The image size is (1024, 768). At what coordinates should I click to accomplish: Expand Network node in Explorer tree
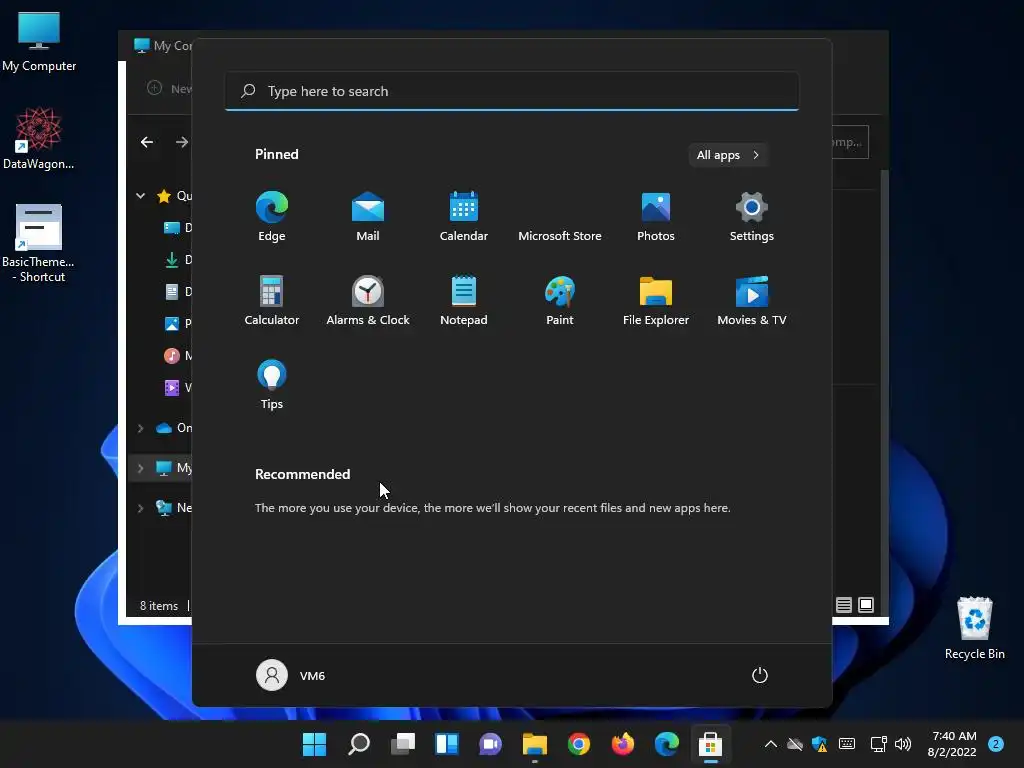[x=140, y=508]
